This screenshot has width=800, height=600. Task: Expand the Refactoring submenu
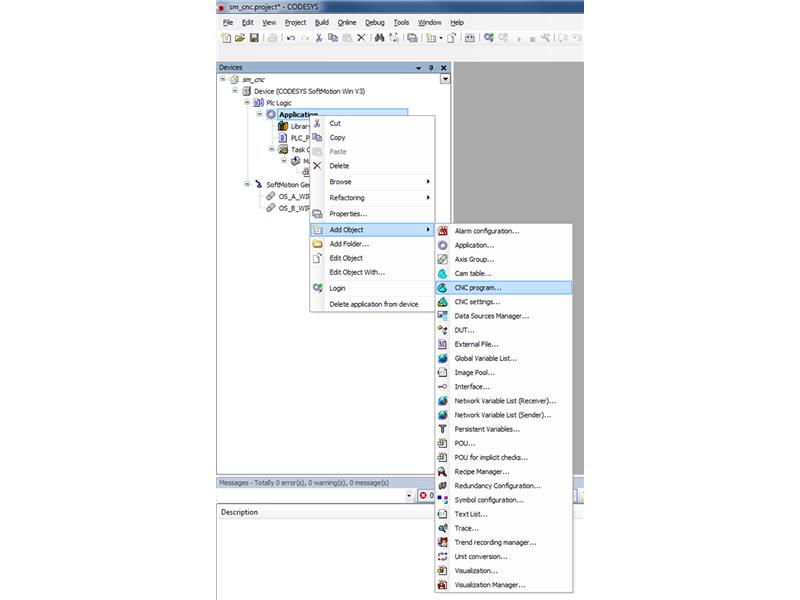pos(372,197)
